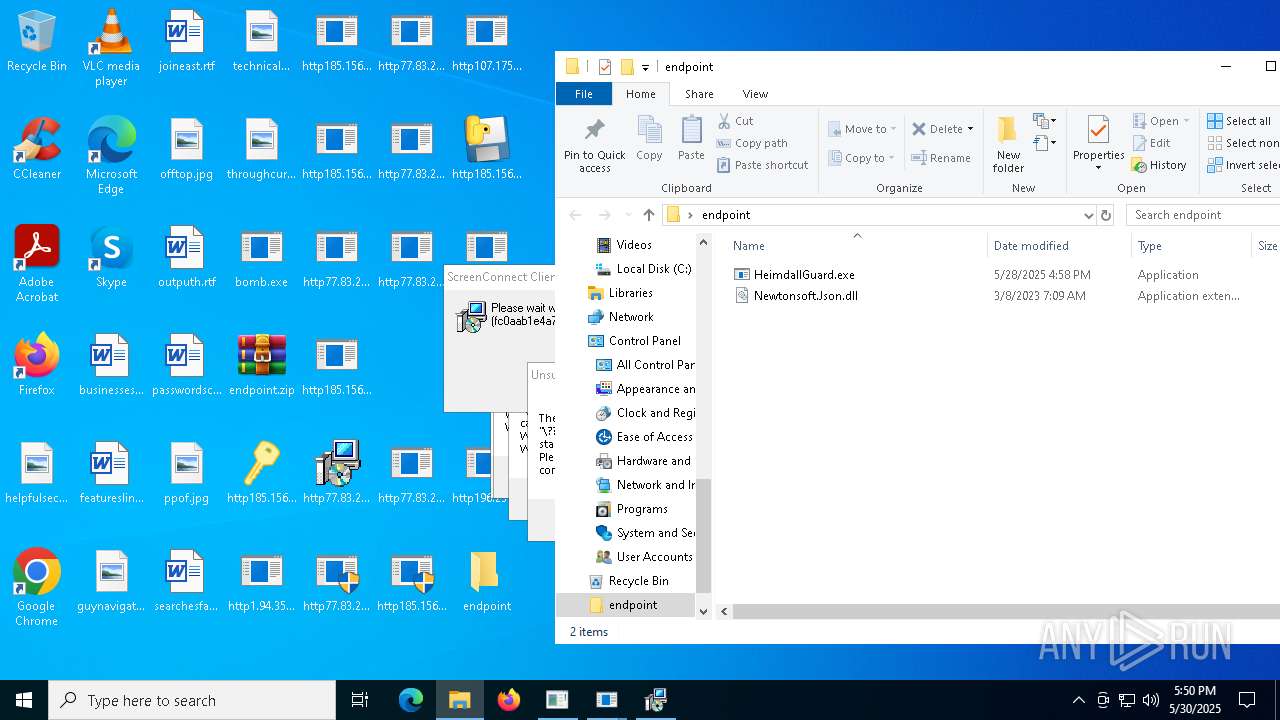Screen dimensions: 1280x720
Task: Select the HeimdallGuard.exe file
Action: click(x=804, y=275)
